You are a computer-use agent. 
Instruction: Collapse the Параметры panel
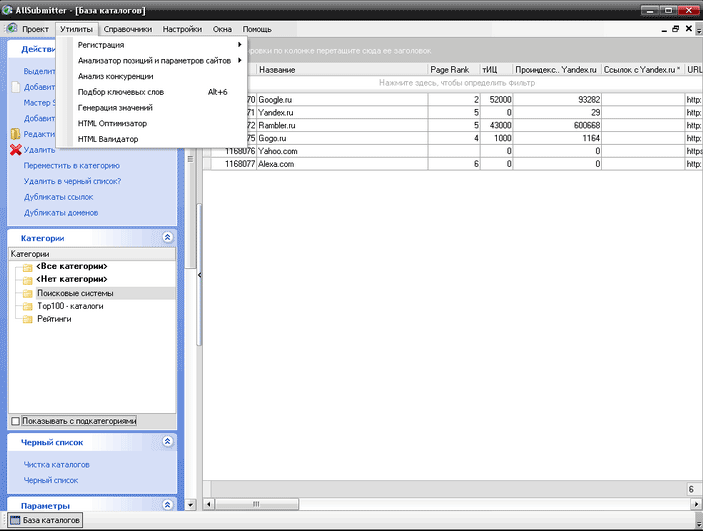(x=167, y=505)
